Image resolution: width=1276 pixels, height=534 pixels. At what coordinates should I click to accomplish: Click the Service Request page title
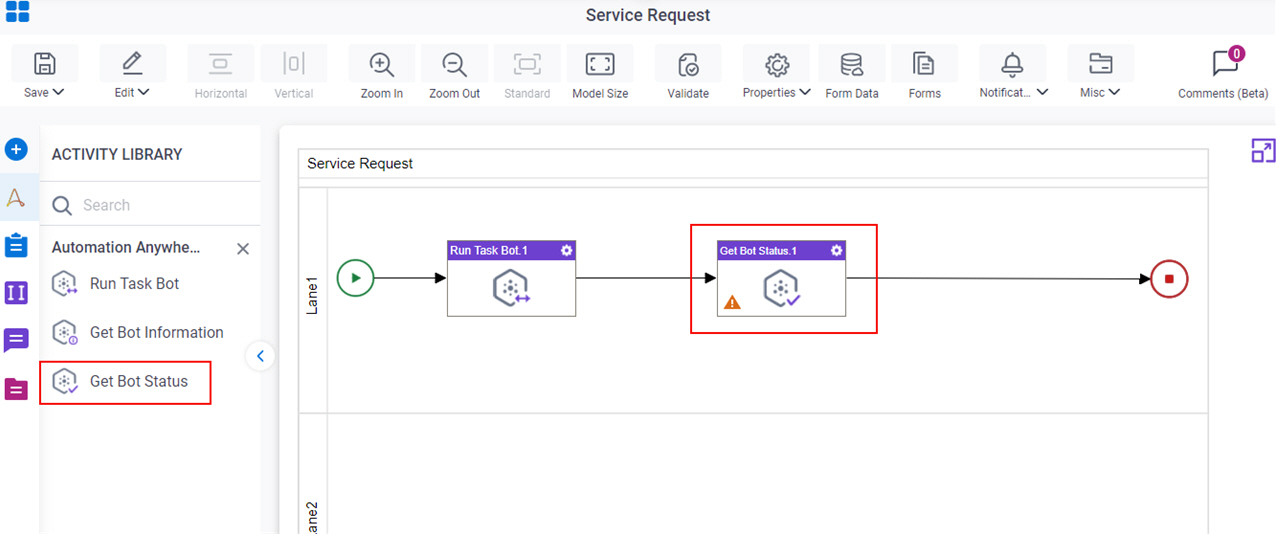[648, 15]
